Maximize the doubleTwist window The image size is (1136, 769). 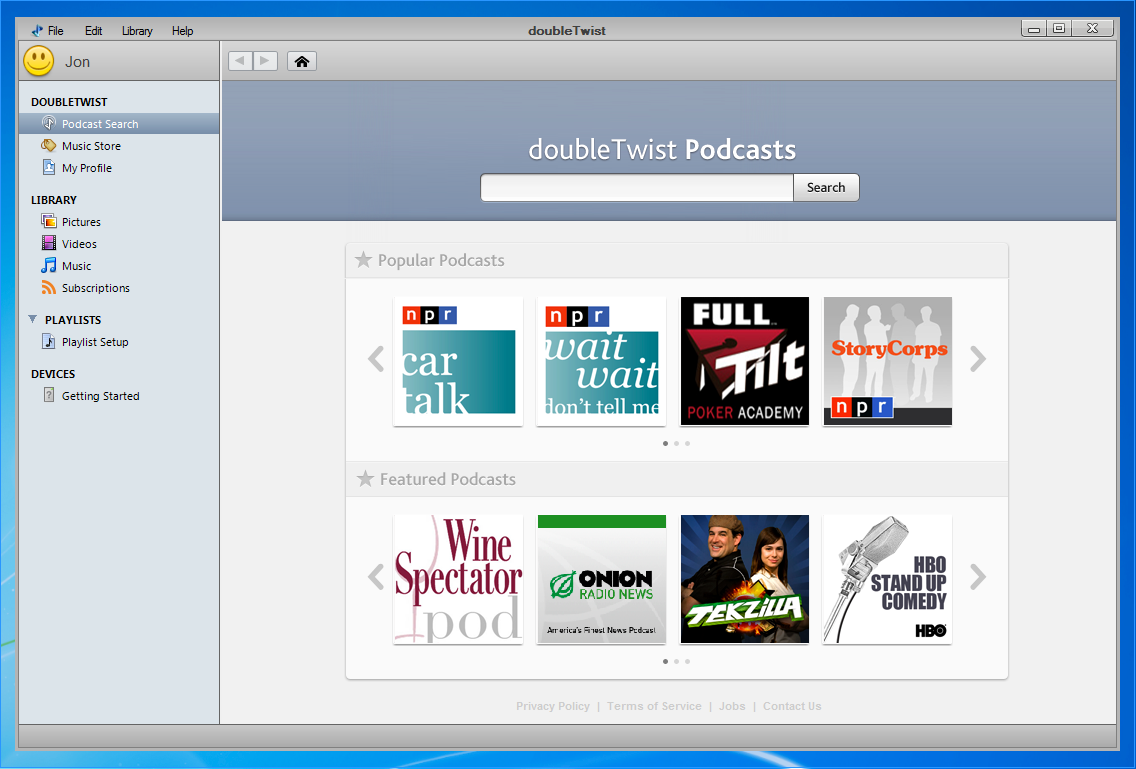[1058, 28]
